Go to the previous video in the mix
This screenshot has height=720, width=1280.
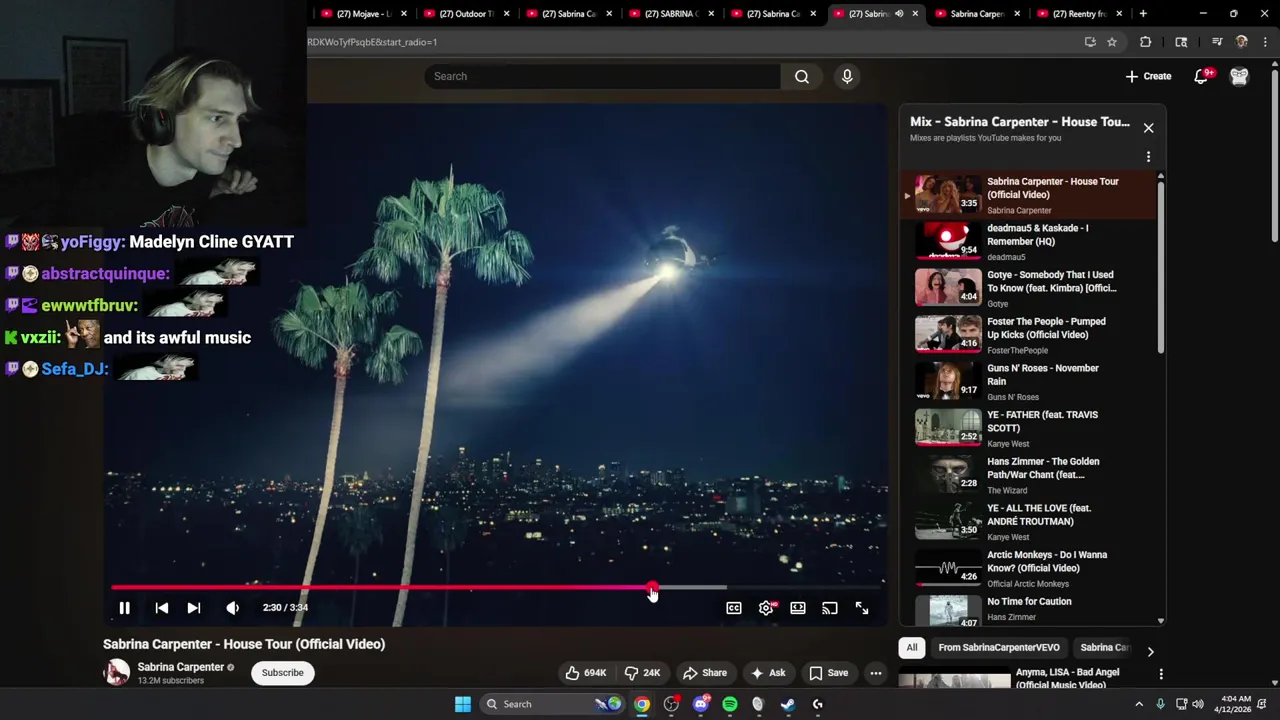[161, 608]
